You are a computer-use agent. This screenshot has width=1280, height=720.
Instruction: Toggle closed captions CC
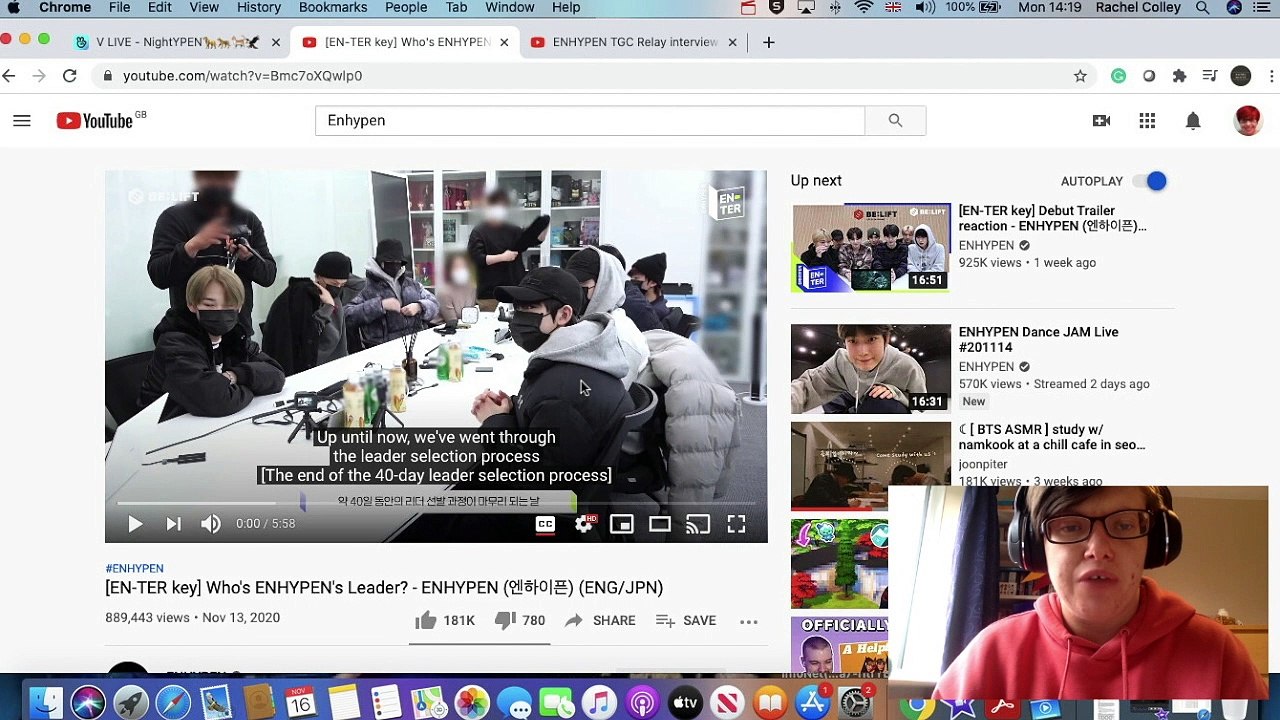(x=545, y=523)
